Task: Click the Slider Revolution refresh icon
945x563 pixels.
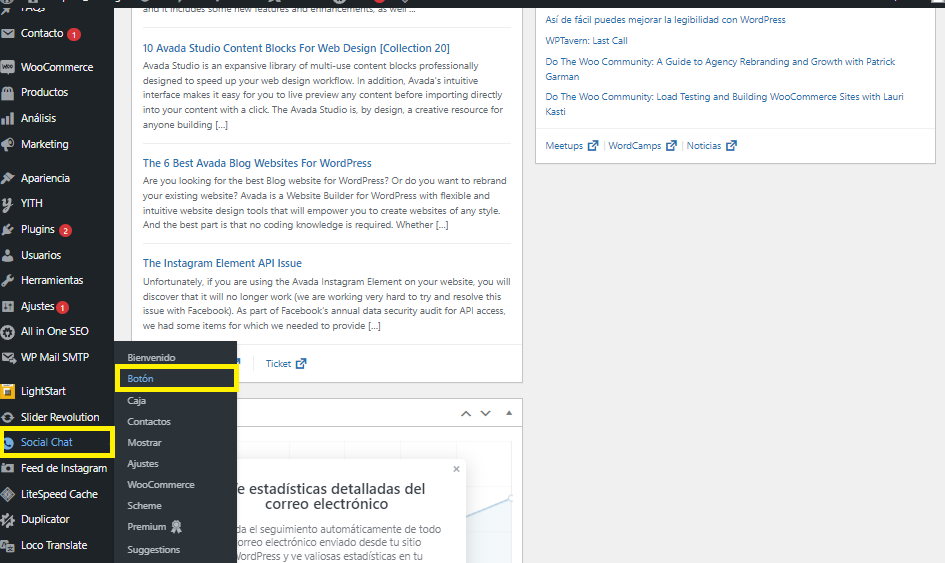Action: (8, 417)
